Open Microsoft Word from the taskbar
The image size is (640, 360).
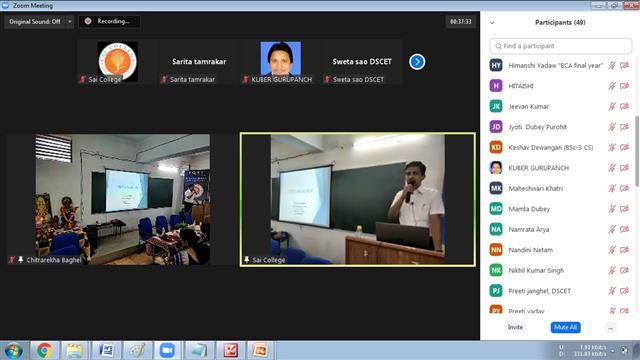(106, 351)
